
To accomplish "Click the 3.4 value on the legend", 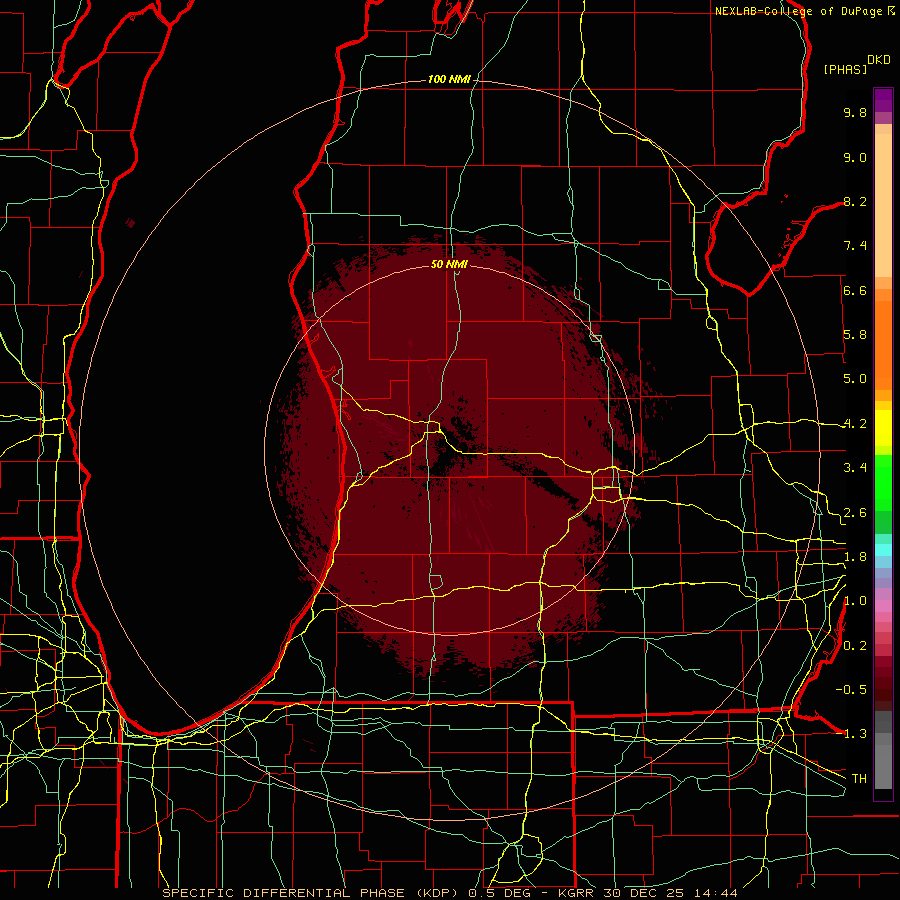I will [855, 468].
